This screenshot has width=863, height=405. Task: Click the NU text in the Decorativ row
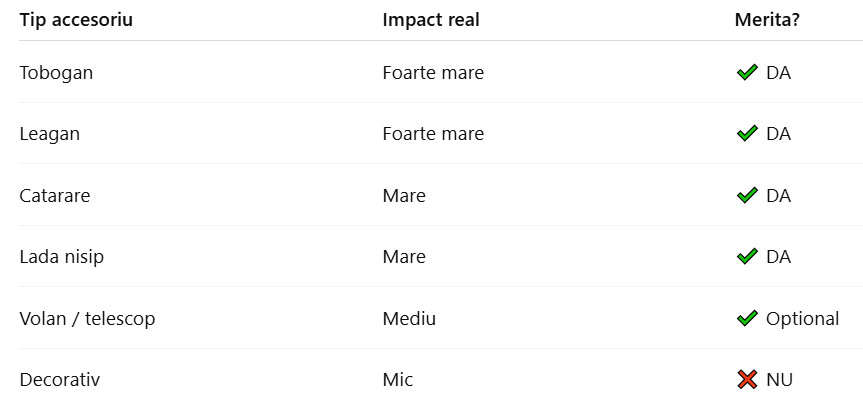coord(780,380)
